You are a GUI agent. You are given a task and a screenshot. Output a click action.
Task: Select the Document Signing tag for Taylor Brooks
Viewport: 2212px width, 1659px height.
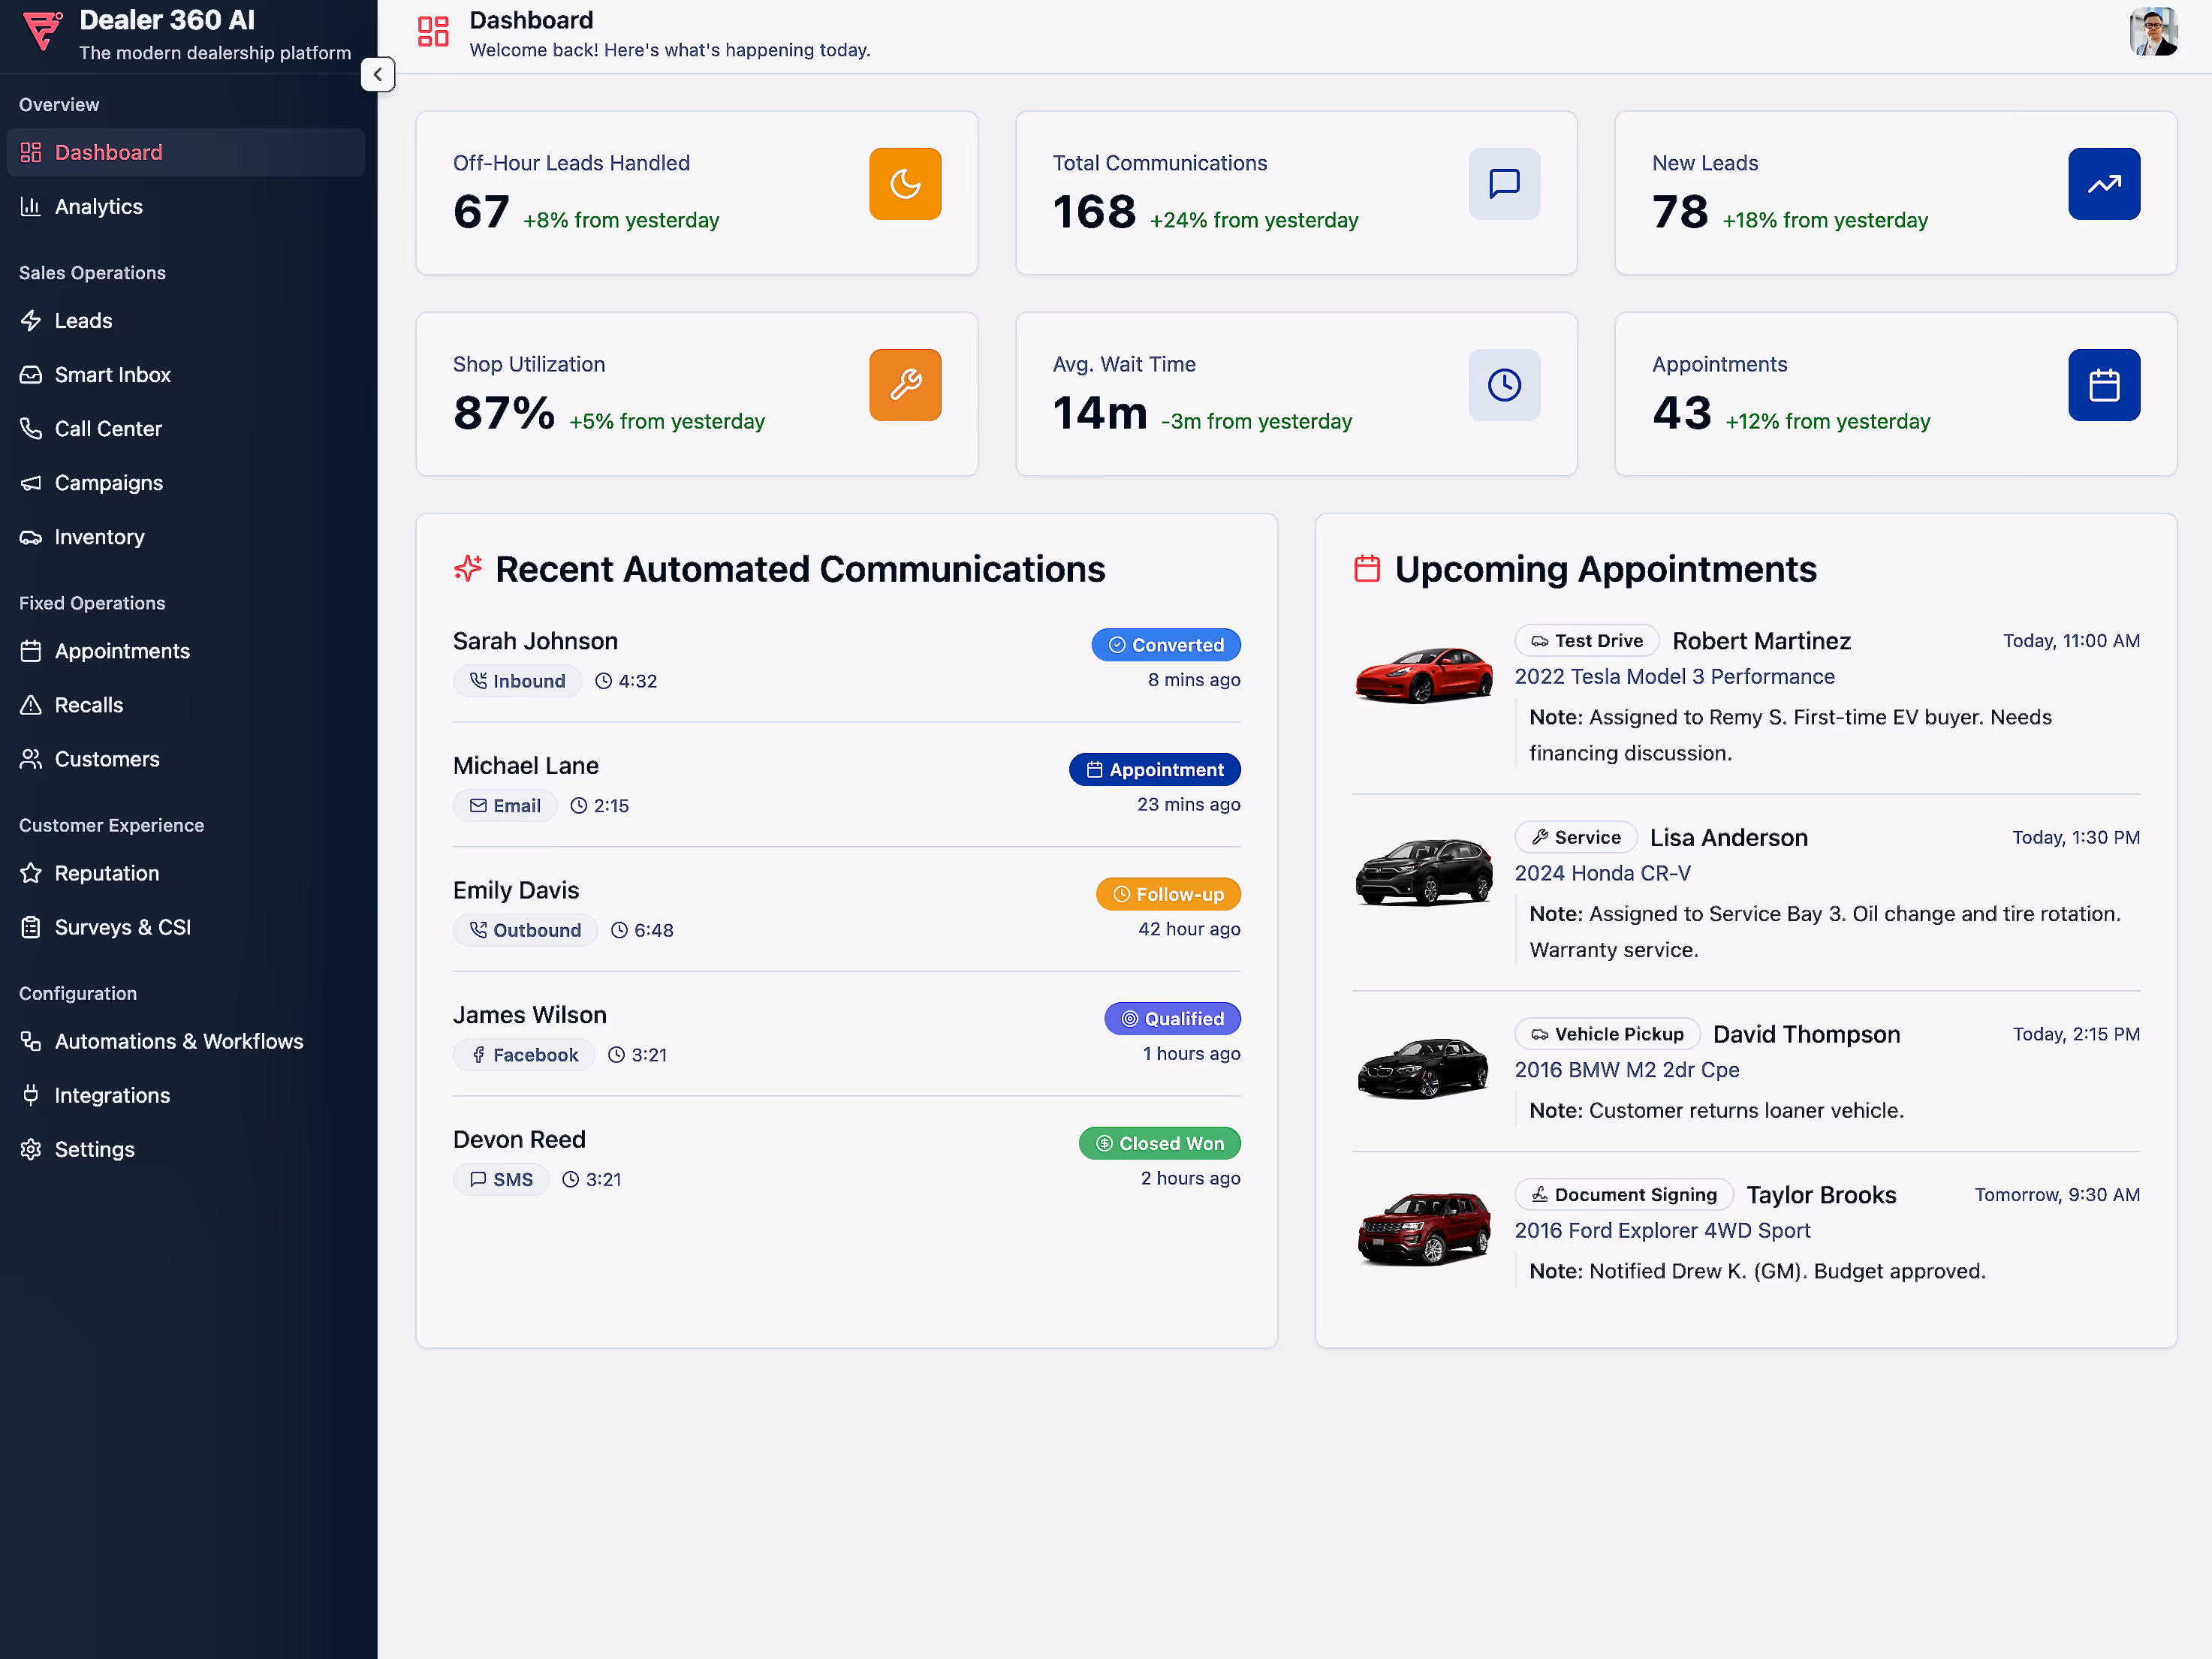point(1623,1195)
